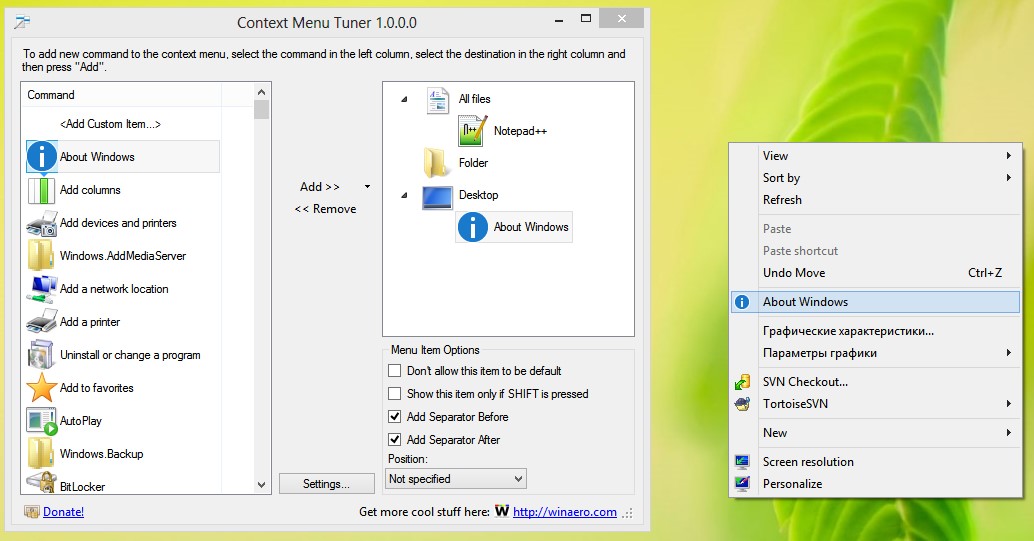Click the About Windows info icon in Command list
1034x541 pixels.
click(x=41, y=157)
